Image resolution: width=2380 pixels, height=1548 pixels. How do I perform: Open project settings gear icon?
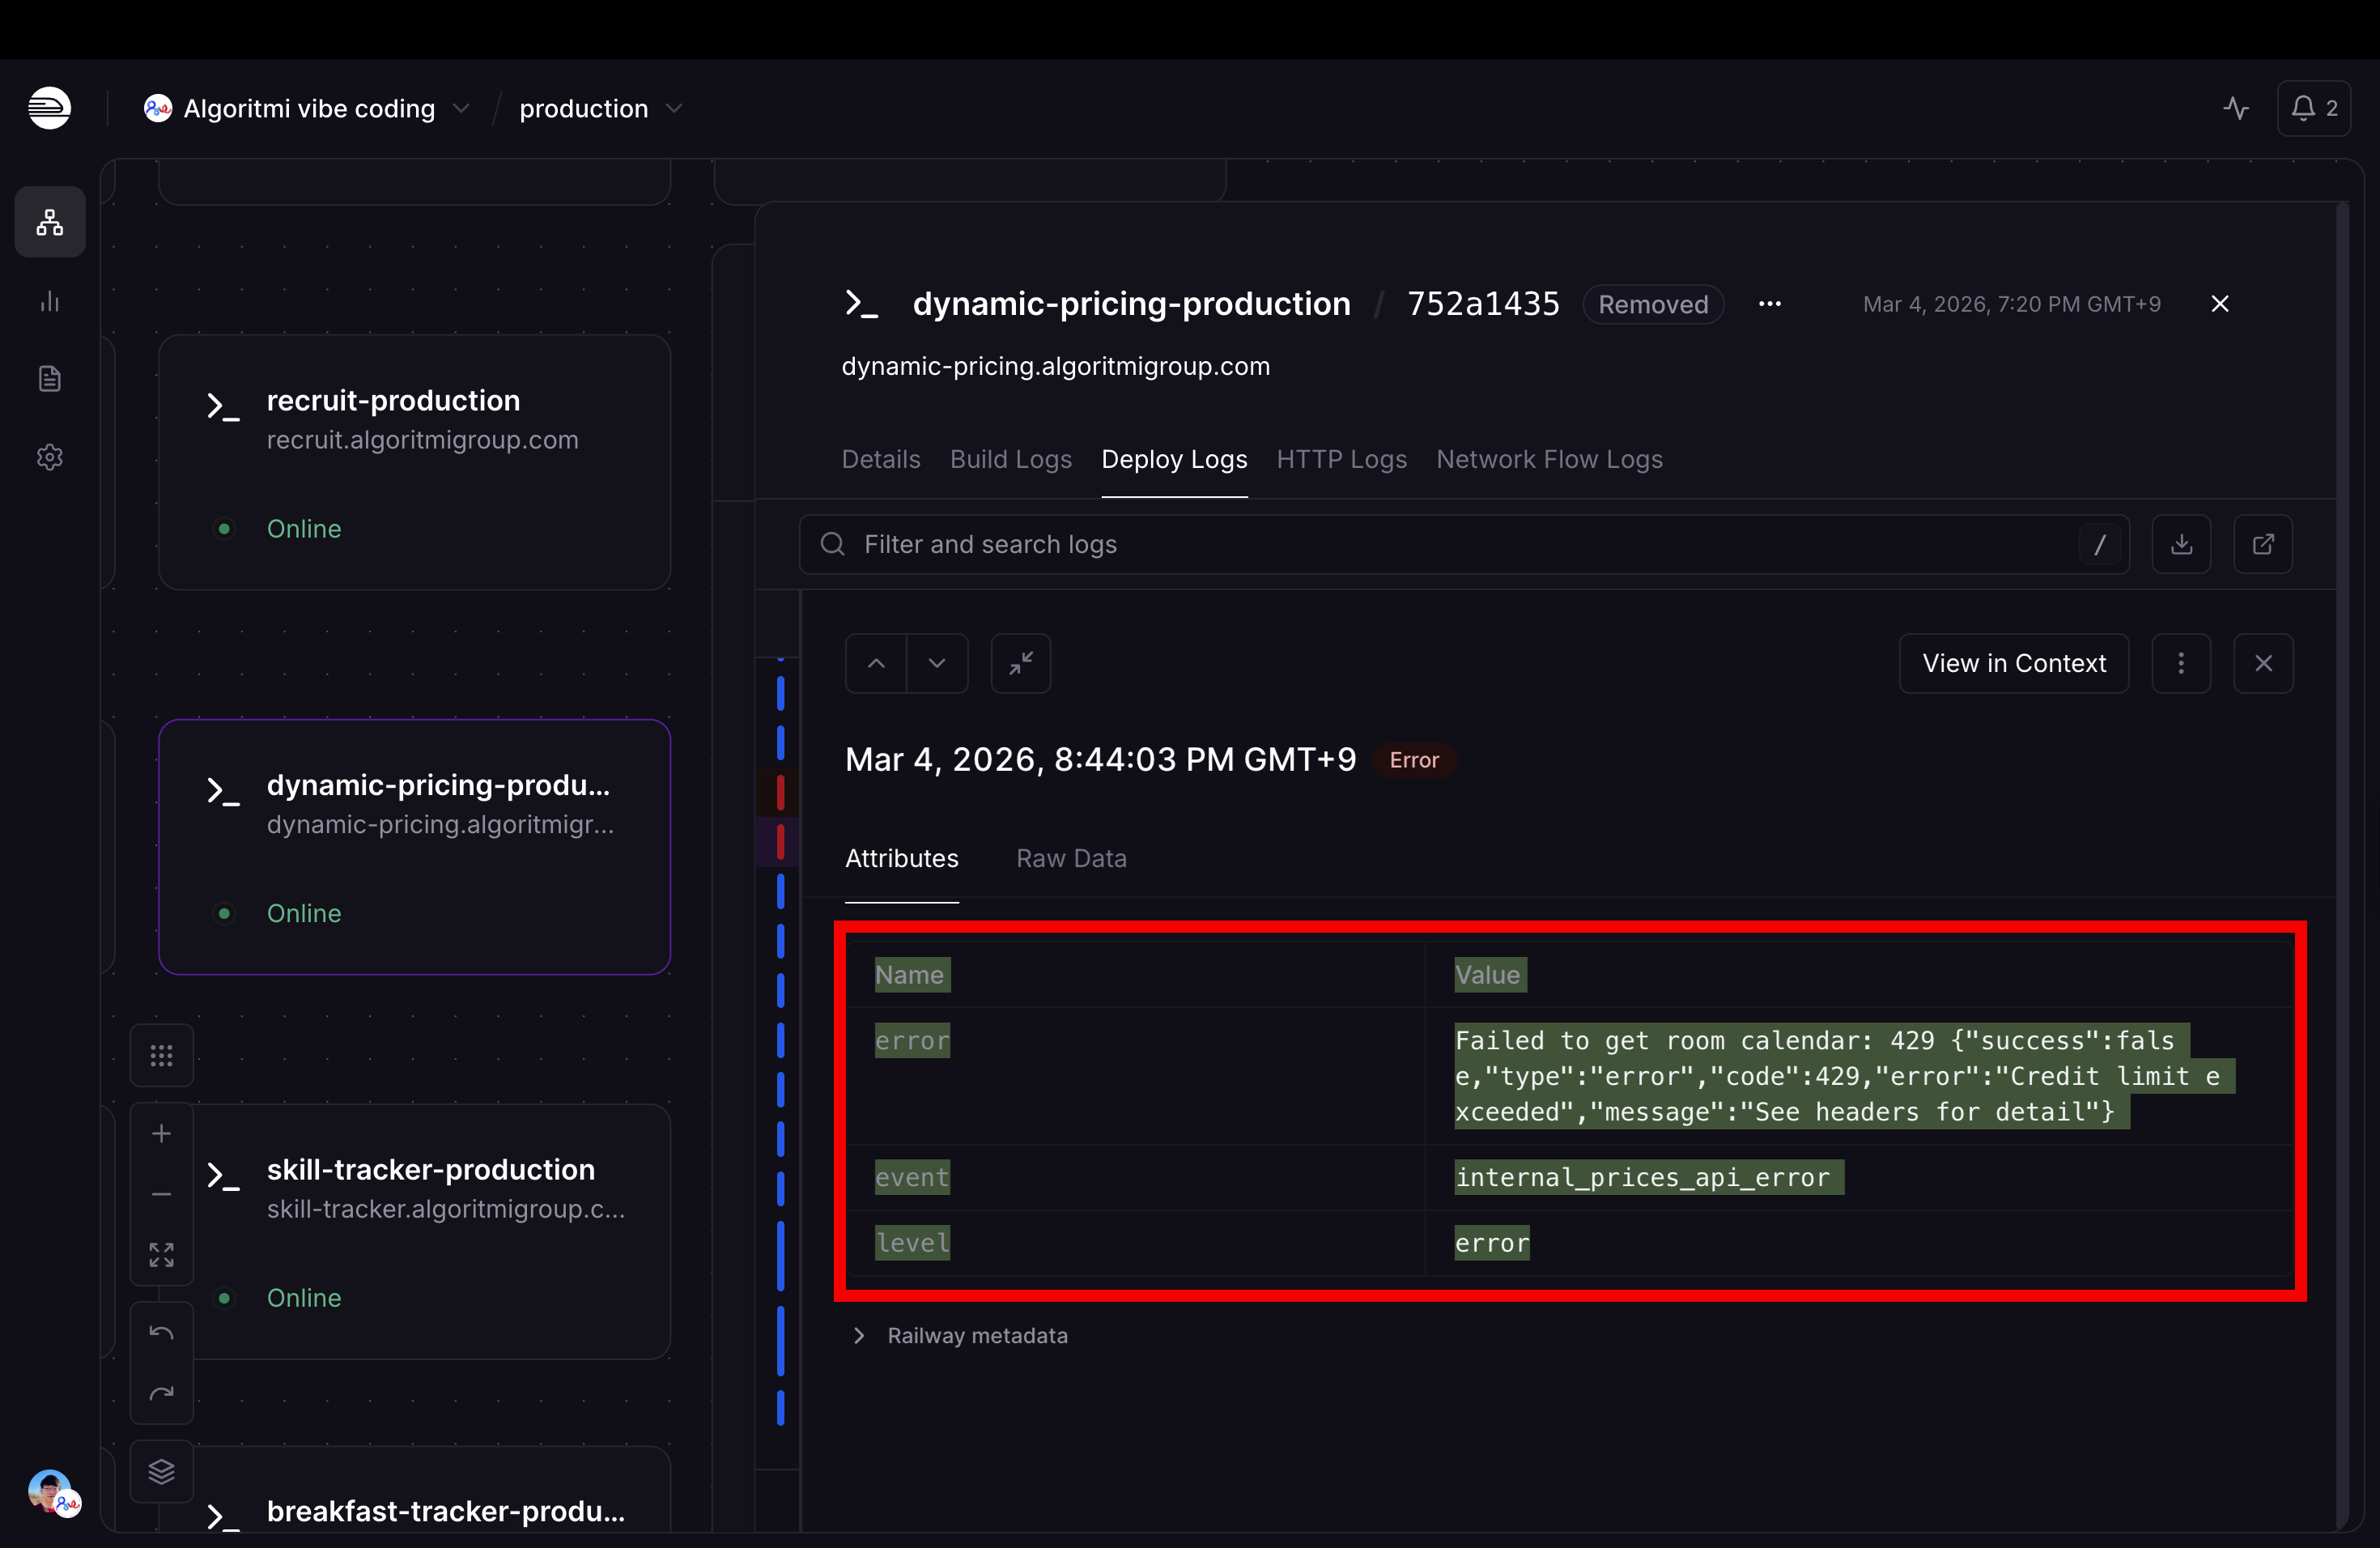click(x=50, y=457)
